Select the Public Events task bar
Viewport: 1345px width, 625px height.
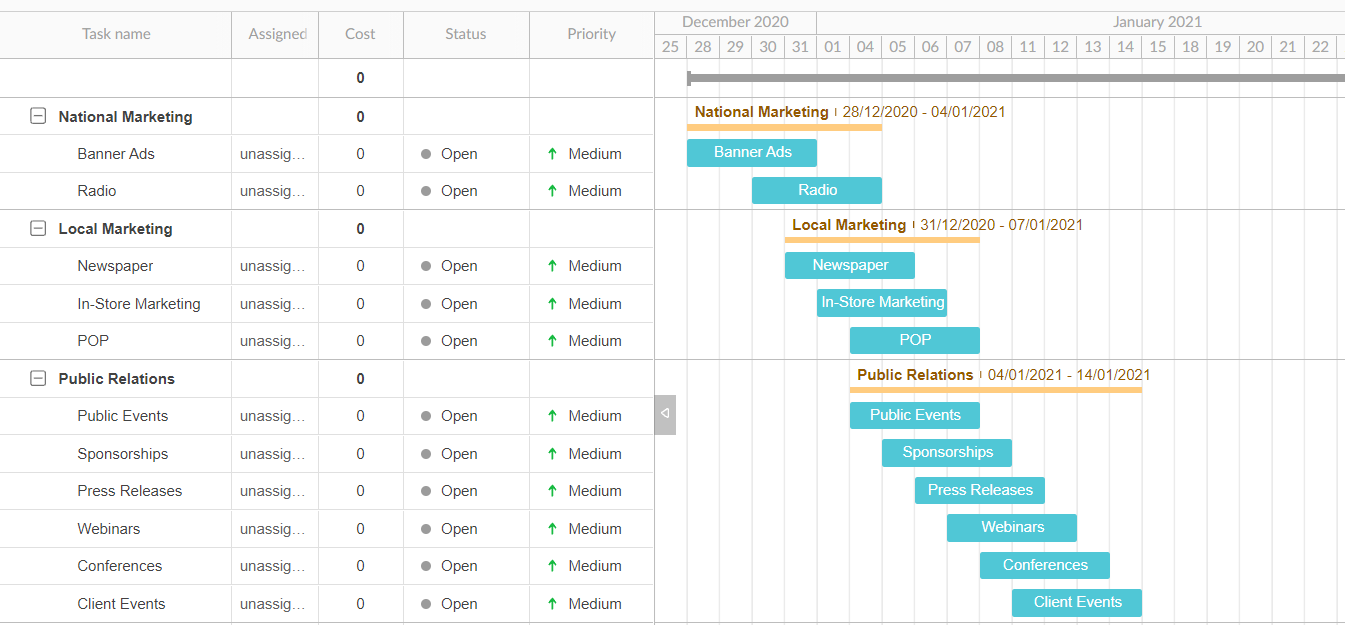tap(914, 415)
